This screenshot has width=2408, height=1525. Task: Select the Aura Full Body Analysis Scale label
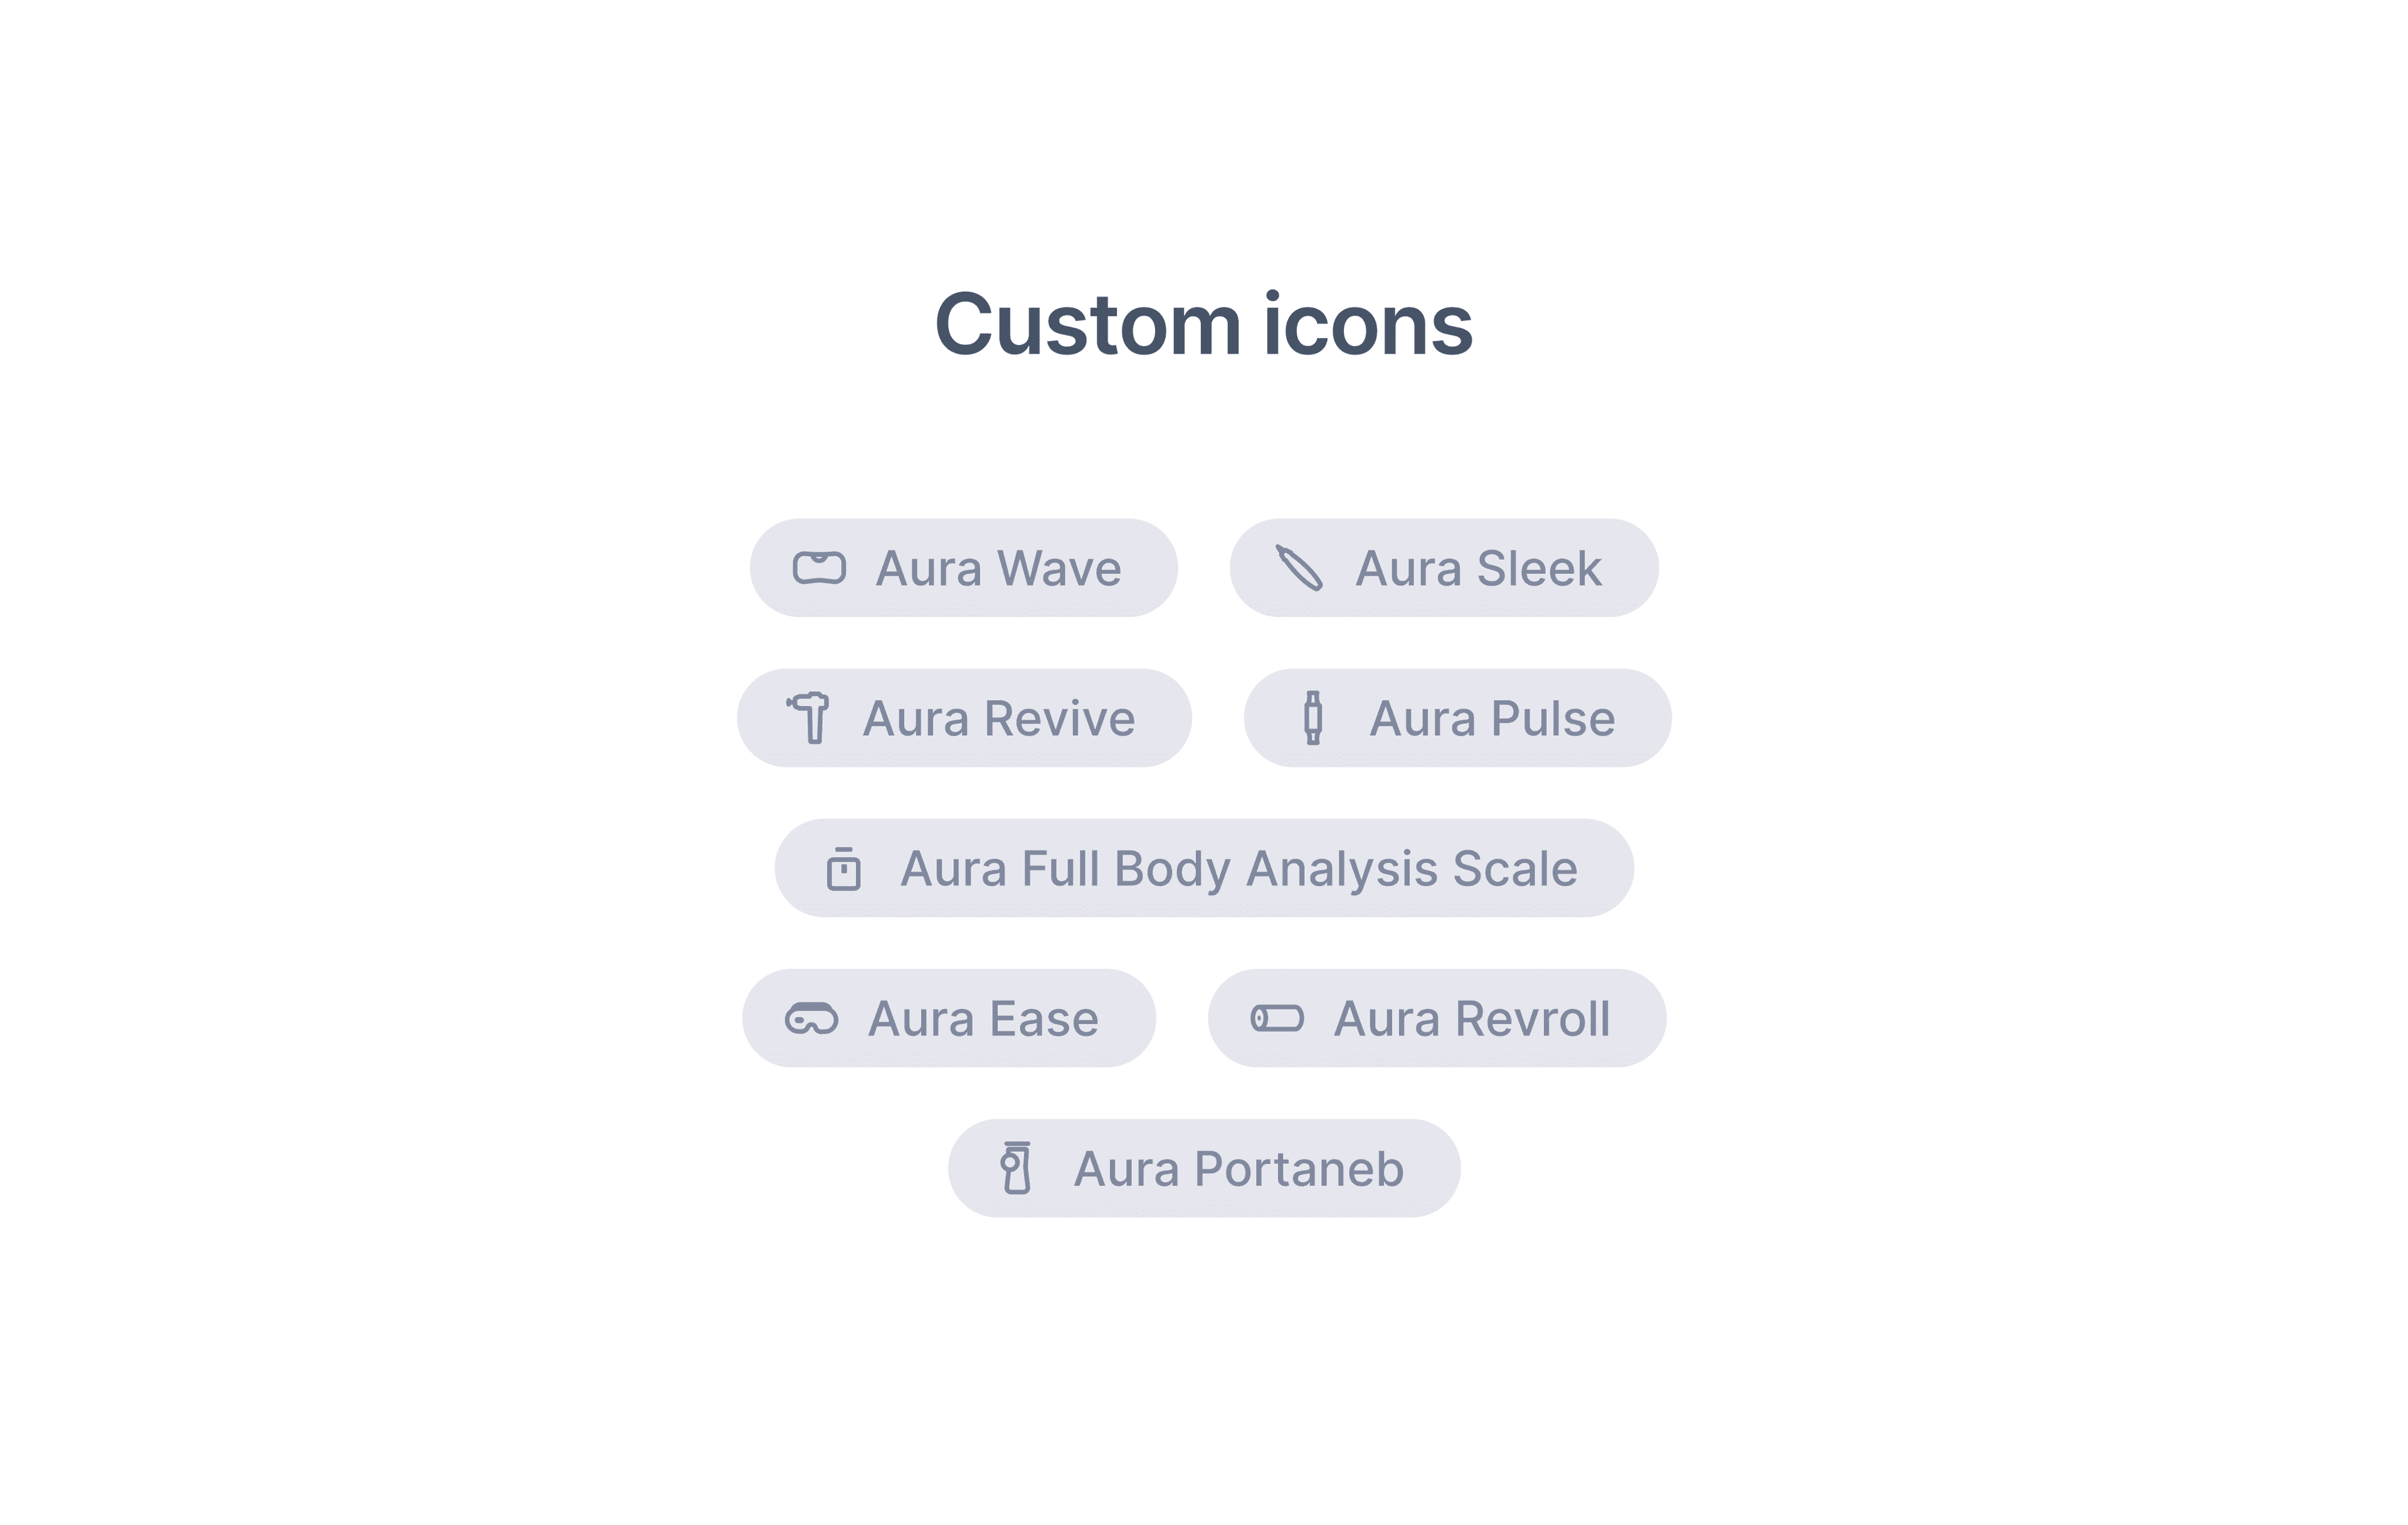1238,869
